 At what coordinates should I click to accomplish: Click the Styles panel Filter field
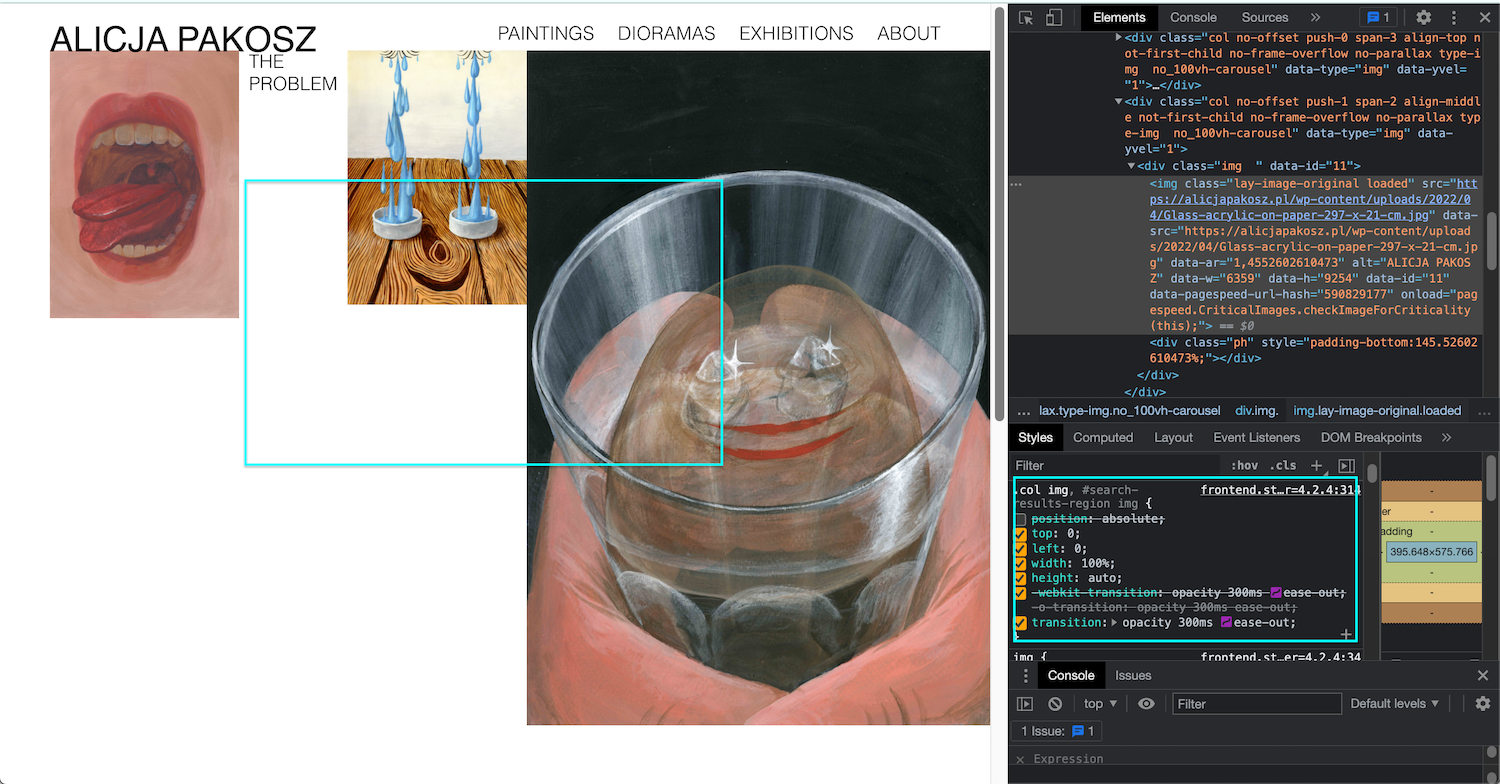tap(1100, 465)
